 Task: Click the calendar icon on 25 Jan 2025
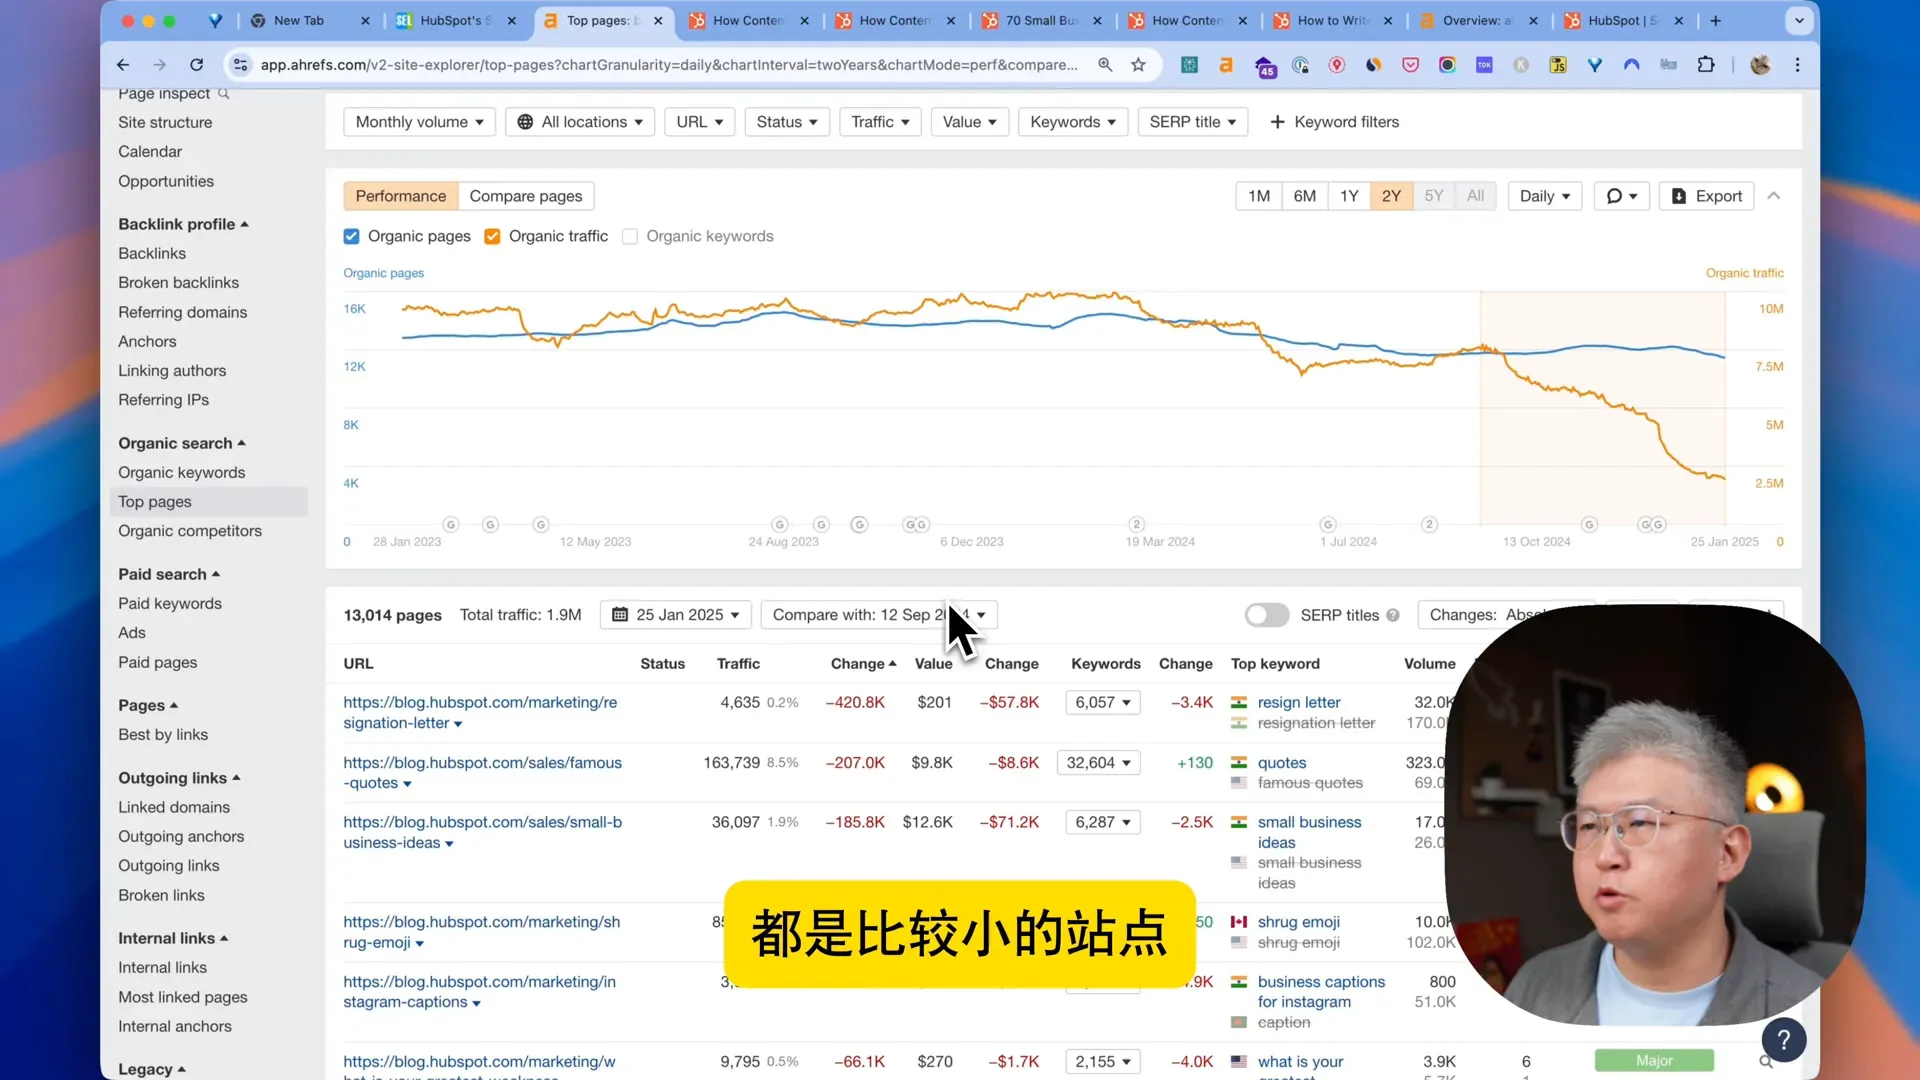point(620,615)
